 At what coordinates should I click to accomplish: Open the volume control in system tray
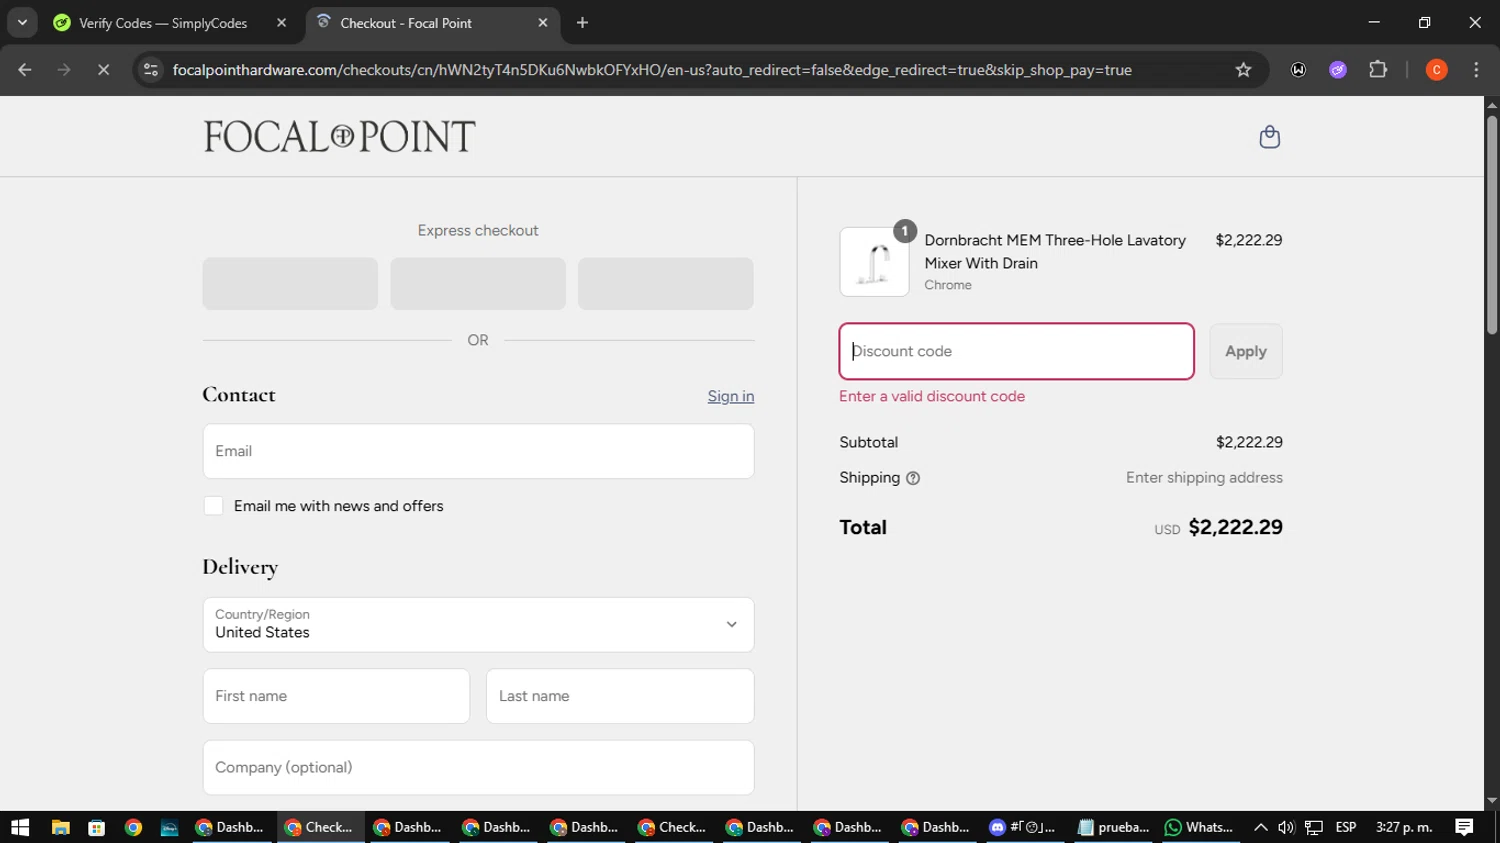pyautogui.click(x=1286, y=827)
